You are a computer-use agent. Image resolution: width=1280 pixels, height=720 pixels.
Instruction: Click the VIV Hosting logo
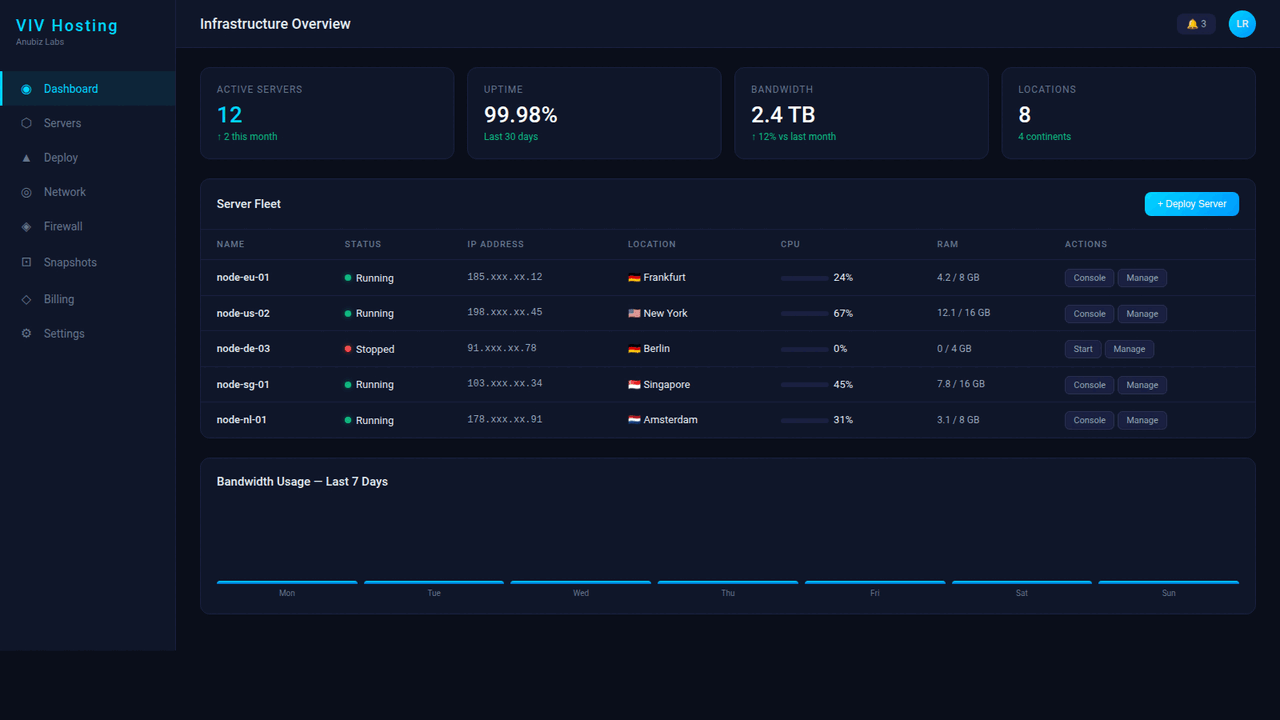click(66, 25)
